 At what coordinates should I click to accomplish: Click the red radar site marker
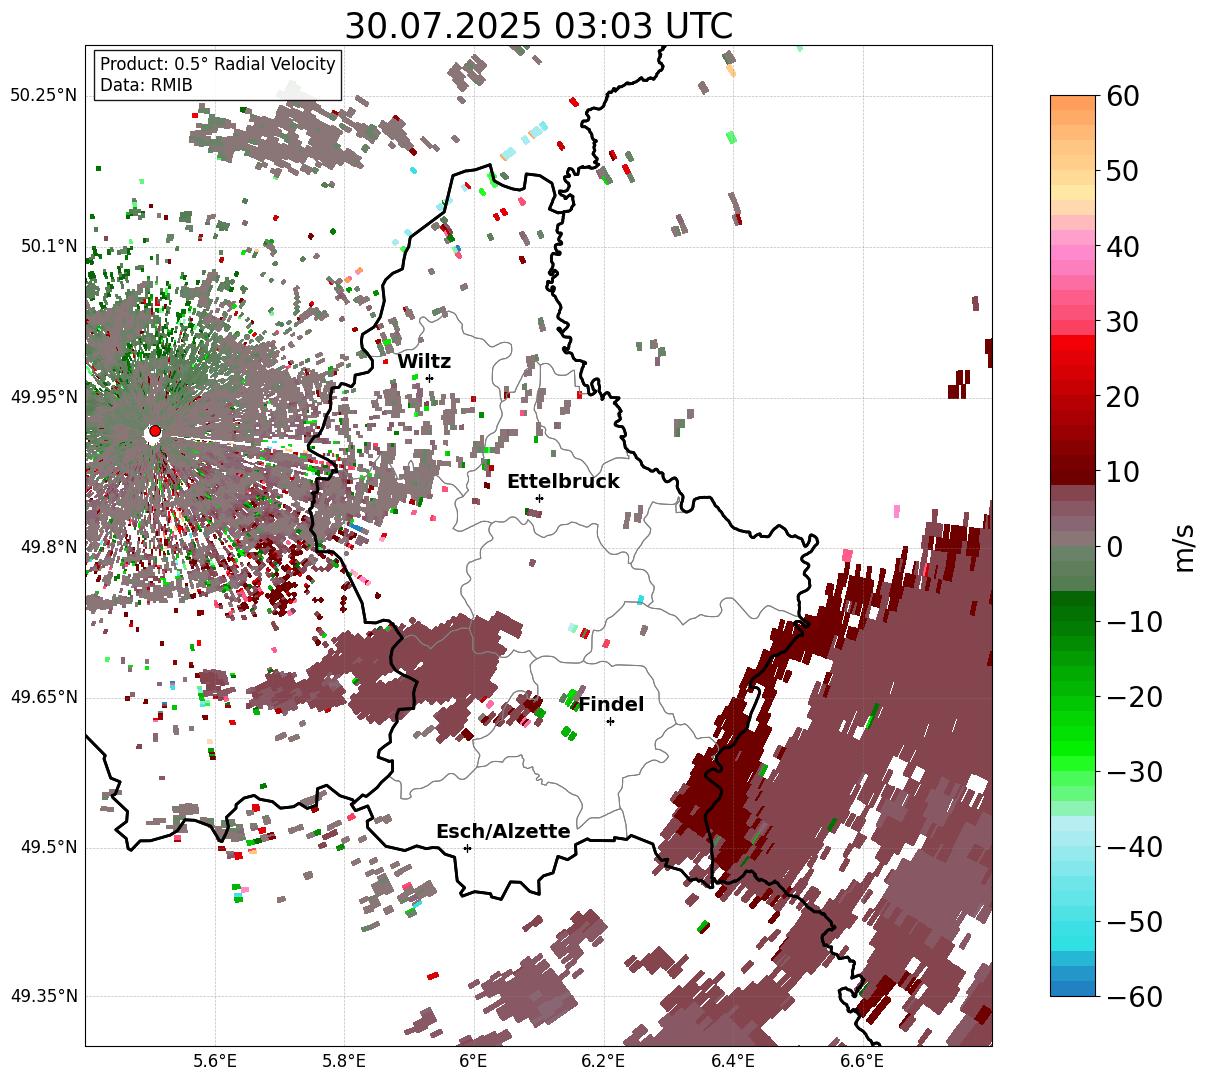pos(154,432)
